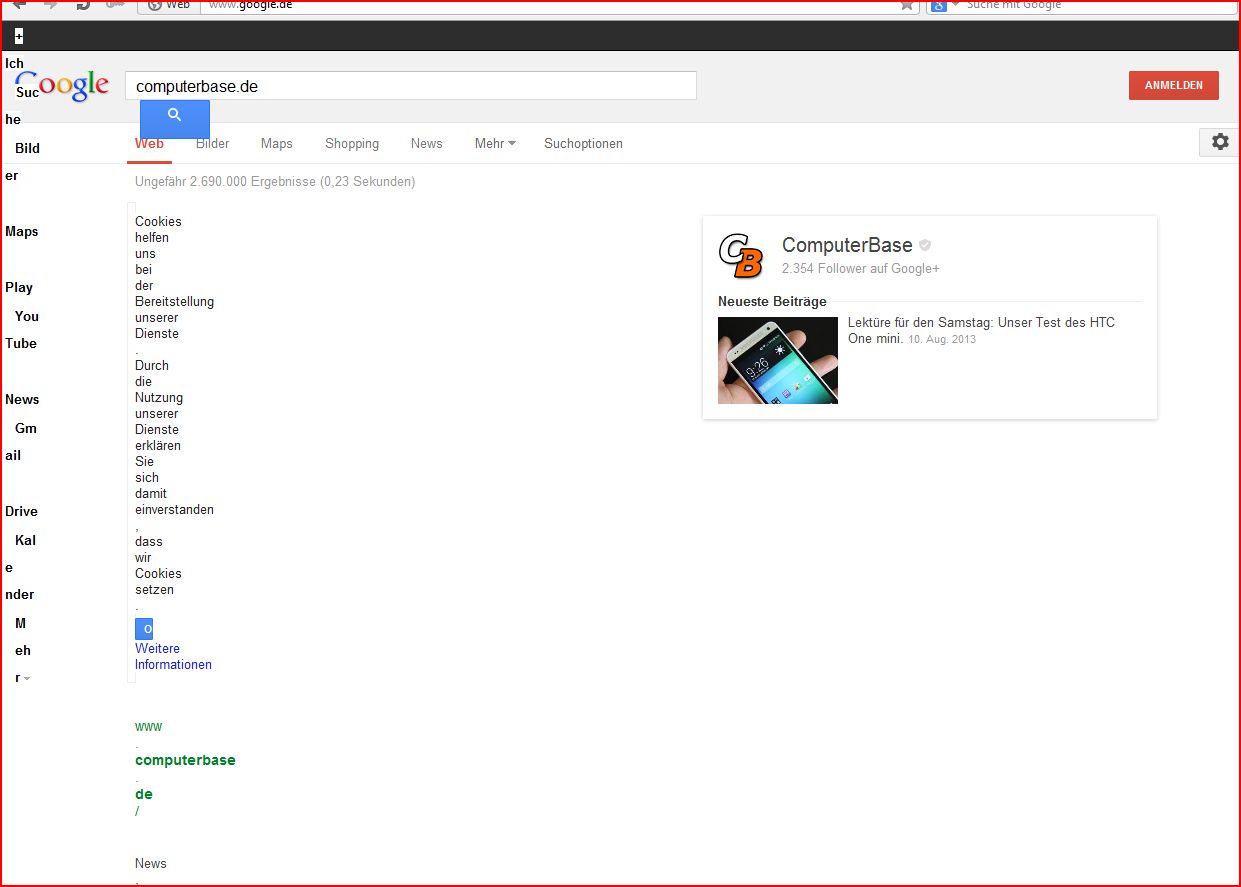Click the bold Play link in the left list
Image resolution: width=1241 pixels, height=887 pixels.
coord(19,287)
